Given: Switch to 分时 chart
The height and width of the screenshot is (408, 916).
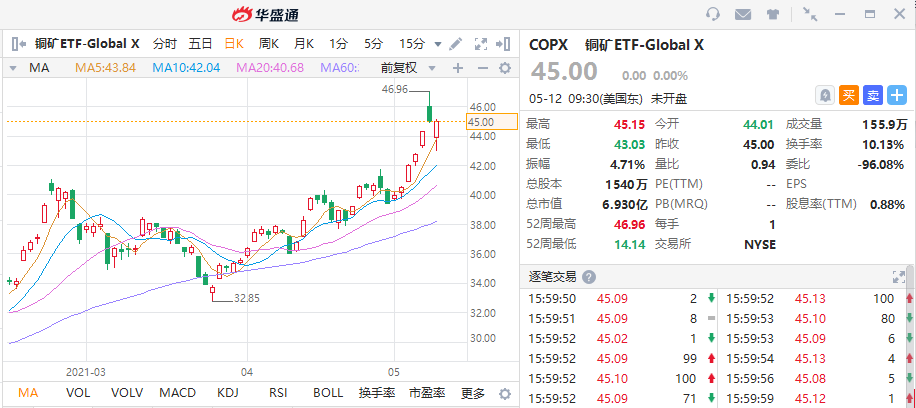Looking at the screenshot, I should [165, 43].
